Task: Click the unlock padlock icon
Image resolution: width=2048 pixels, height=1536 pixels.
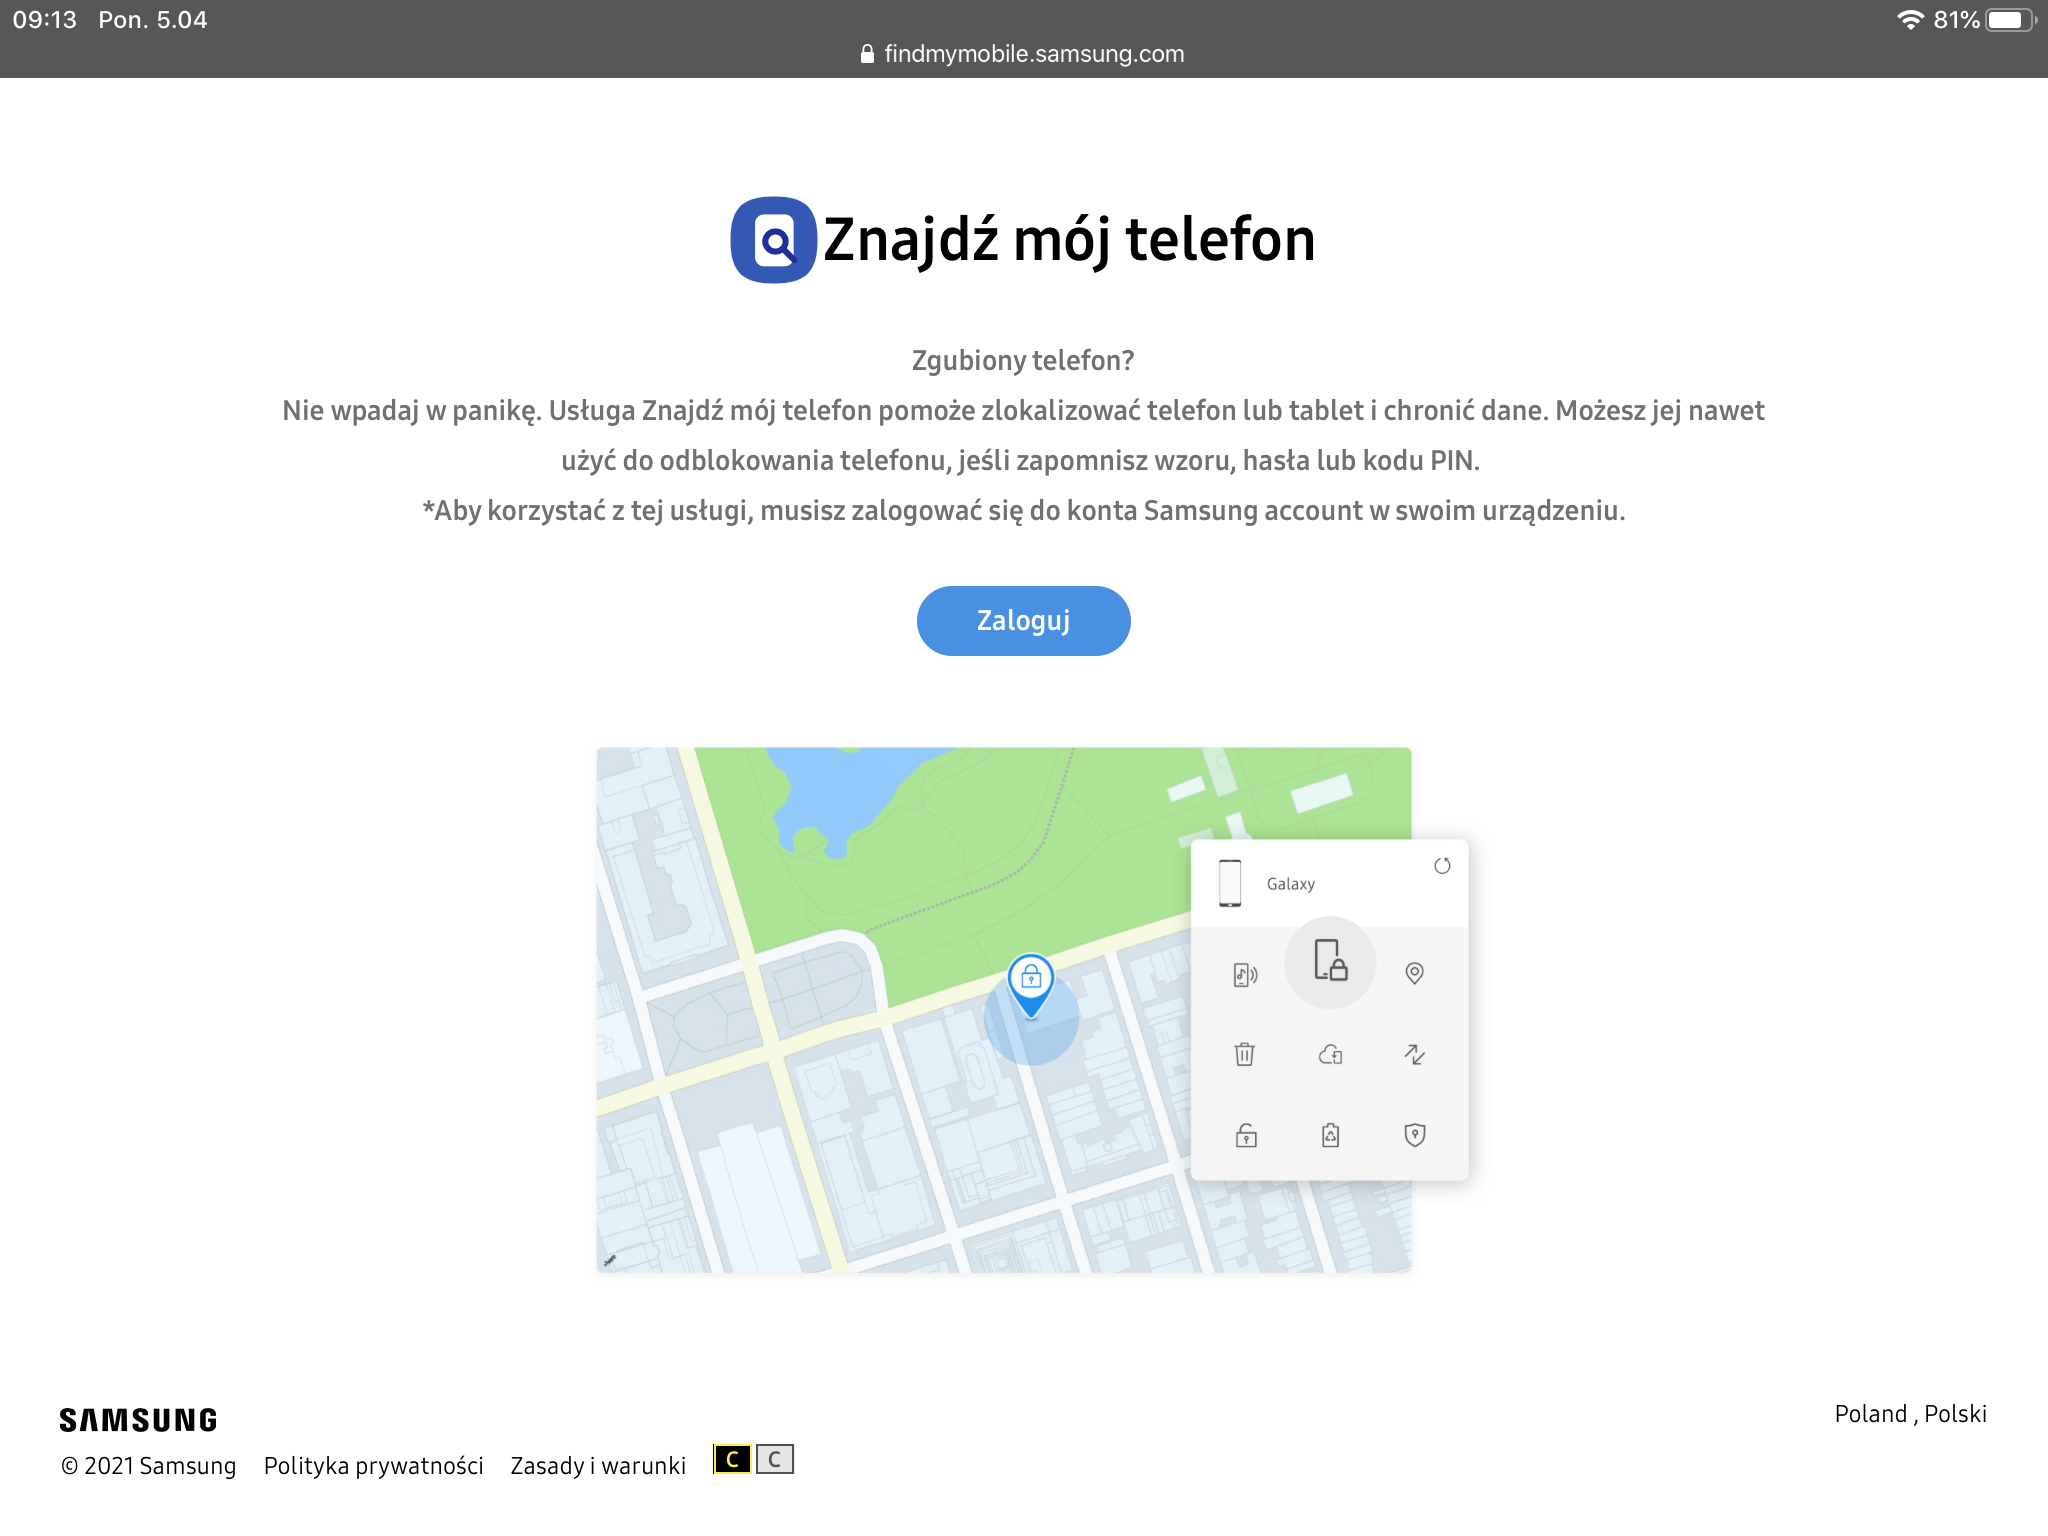Action: point(1246,1135)
